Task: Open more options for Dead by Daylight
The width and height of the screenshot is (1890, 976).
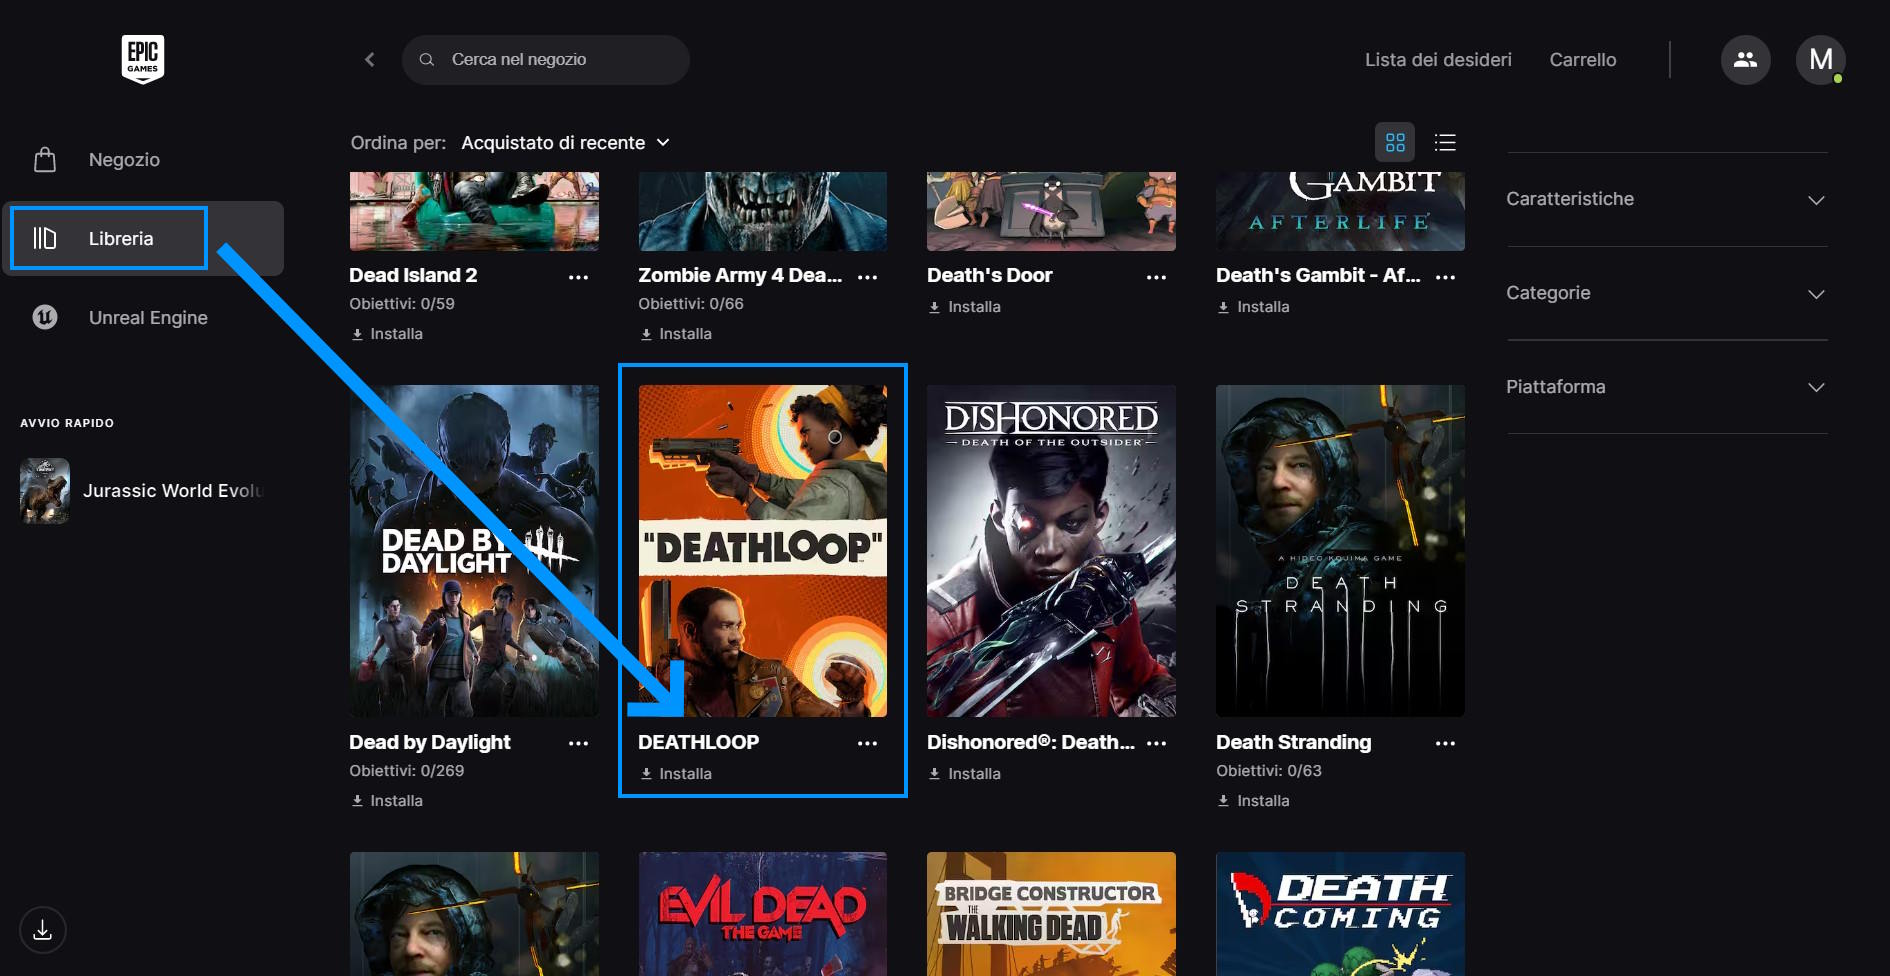Action: click(578, 743)
